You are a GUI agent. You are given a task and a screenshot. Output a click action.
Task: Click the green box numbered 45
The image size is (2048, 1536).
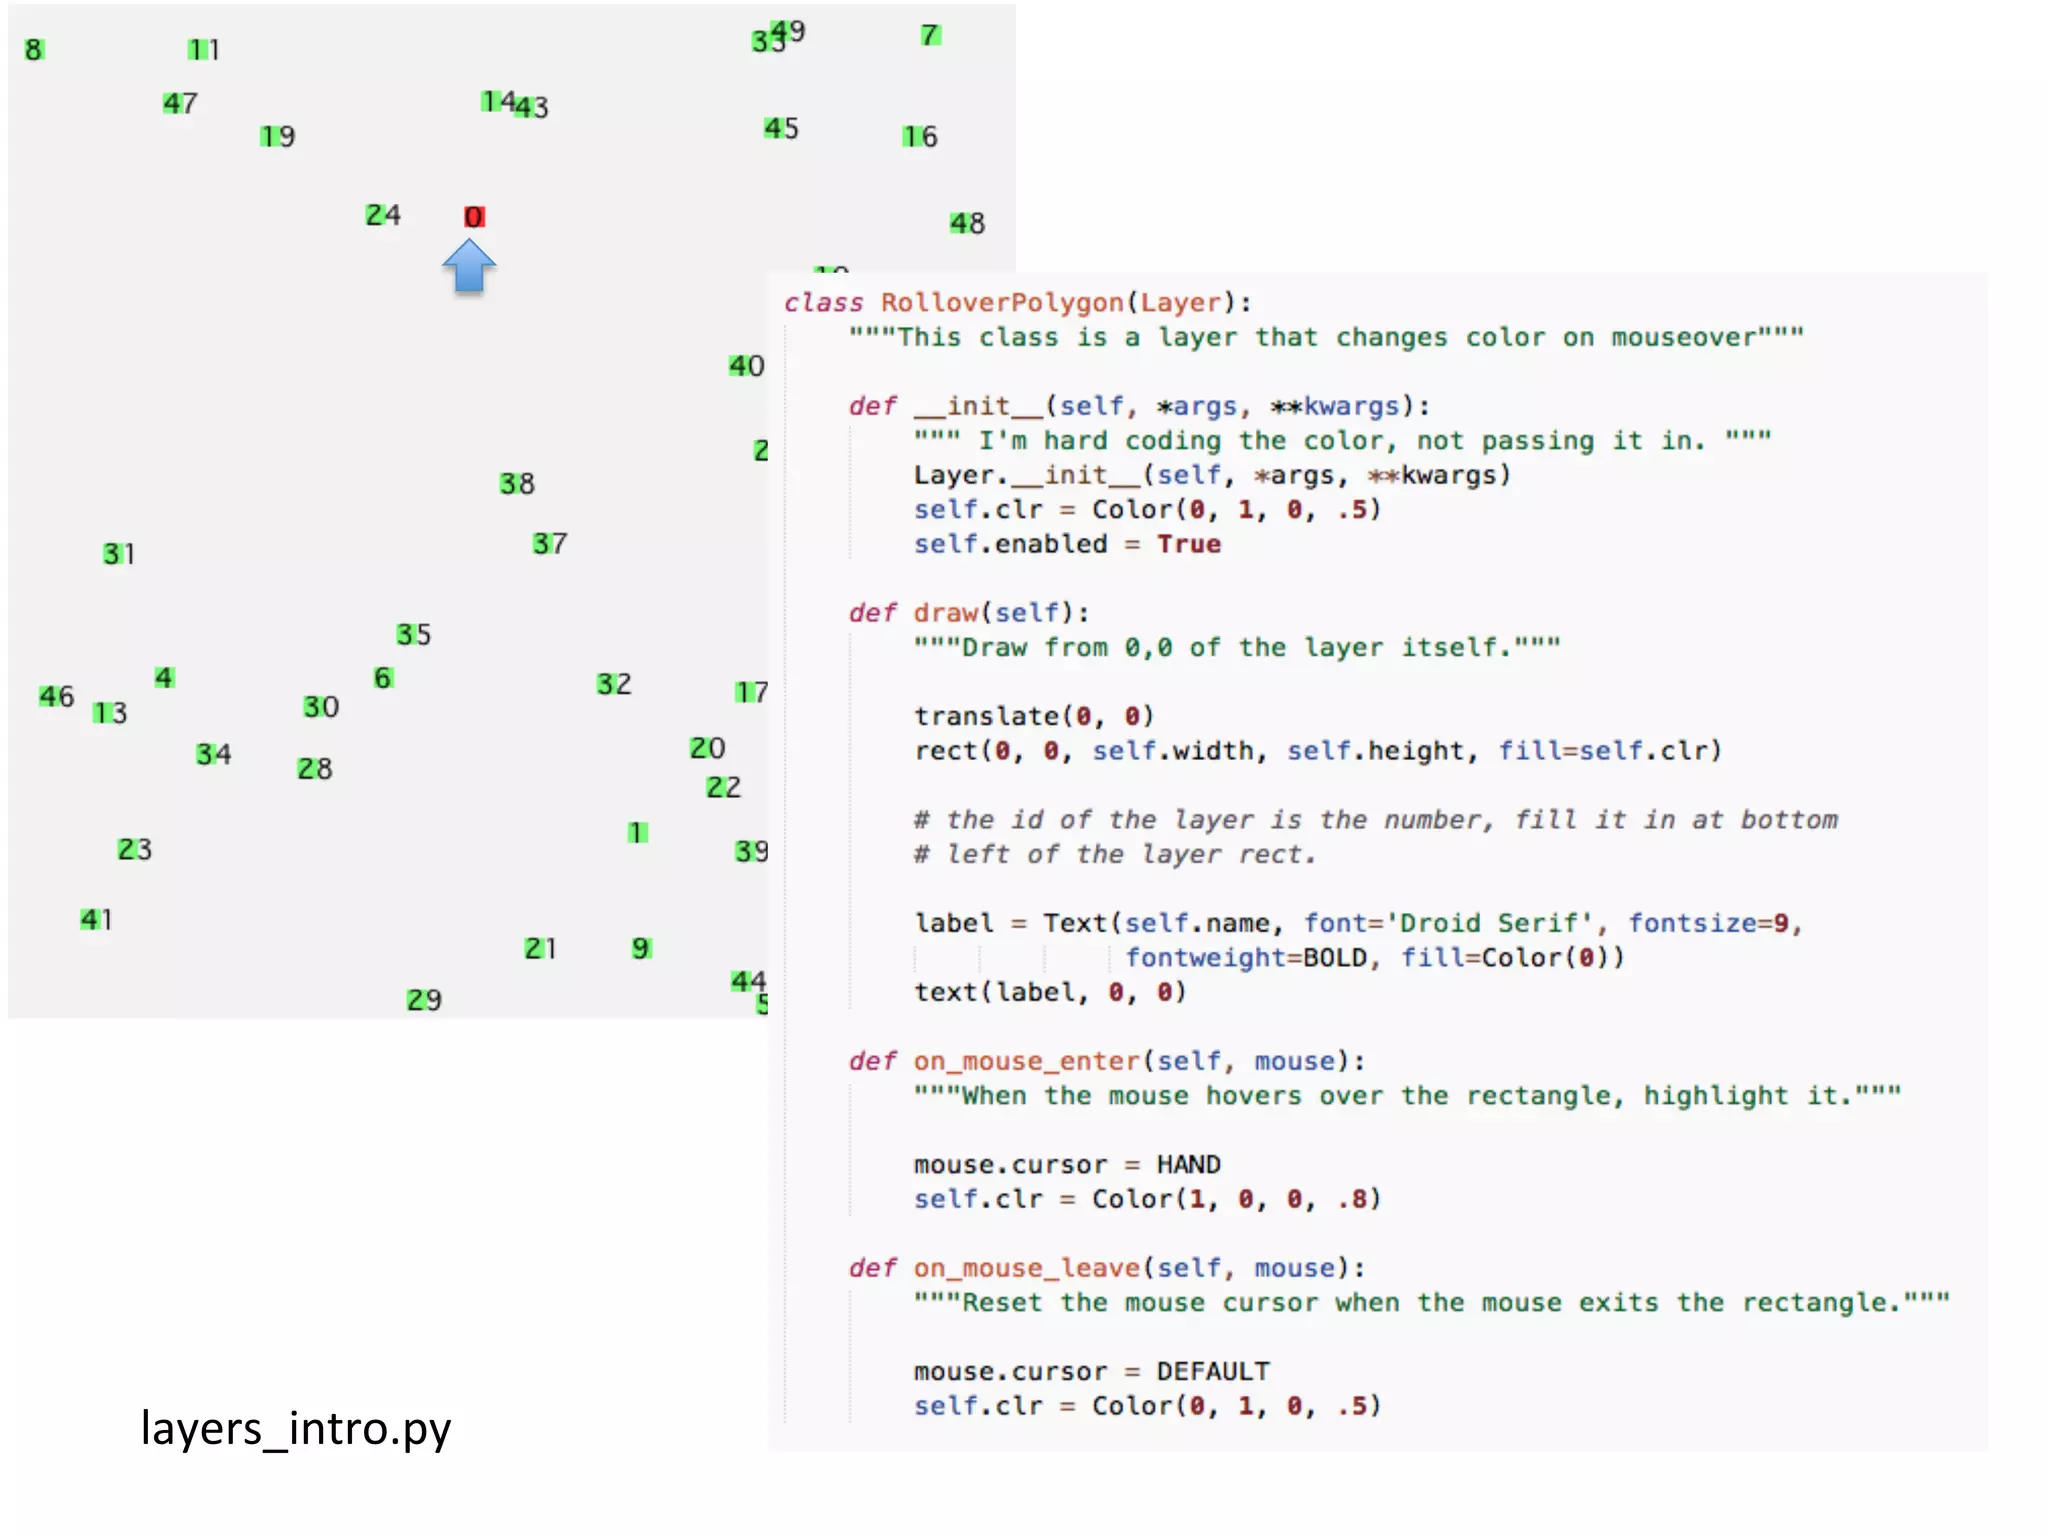click(773, 128)
